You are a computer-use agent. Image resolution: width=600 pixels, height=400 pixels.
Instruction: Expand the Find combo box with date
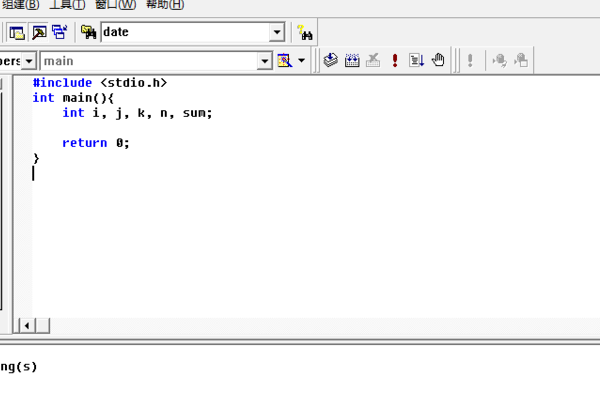[277, 32]
